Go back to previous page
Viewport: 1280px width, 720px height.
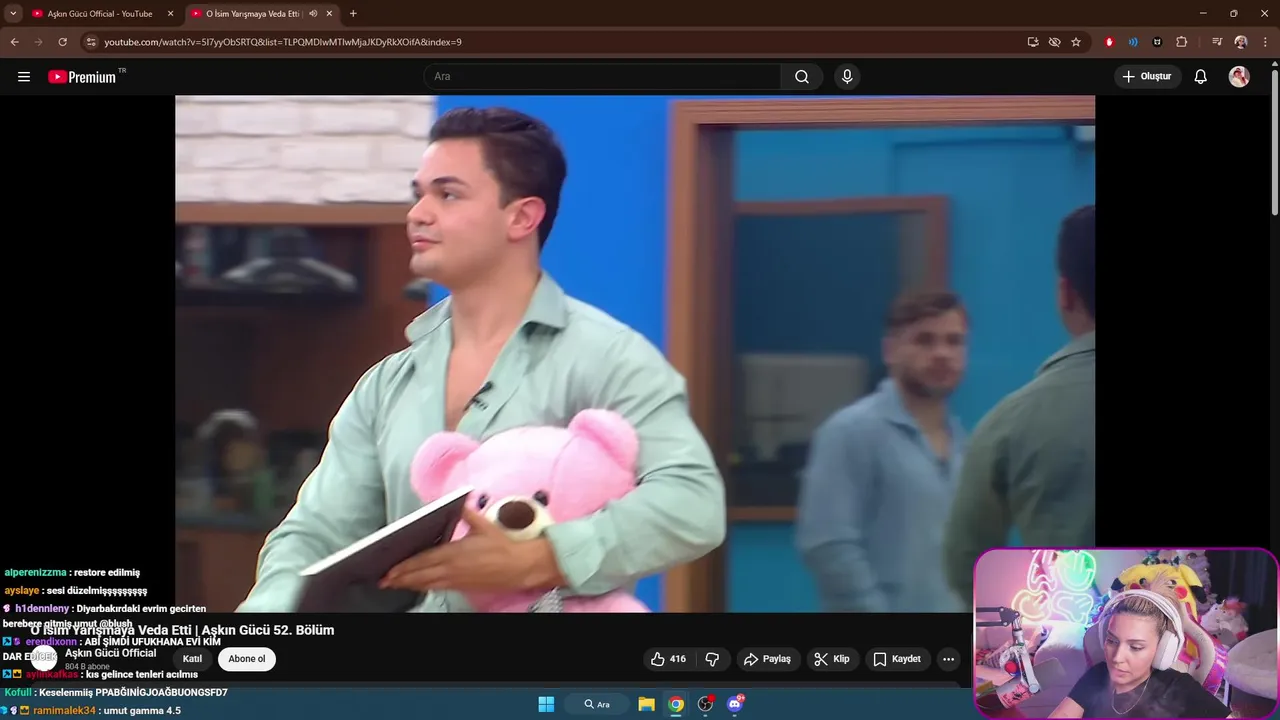[15, 42]
